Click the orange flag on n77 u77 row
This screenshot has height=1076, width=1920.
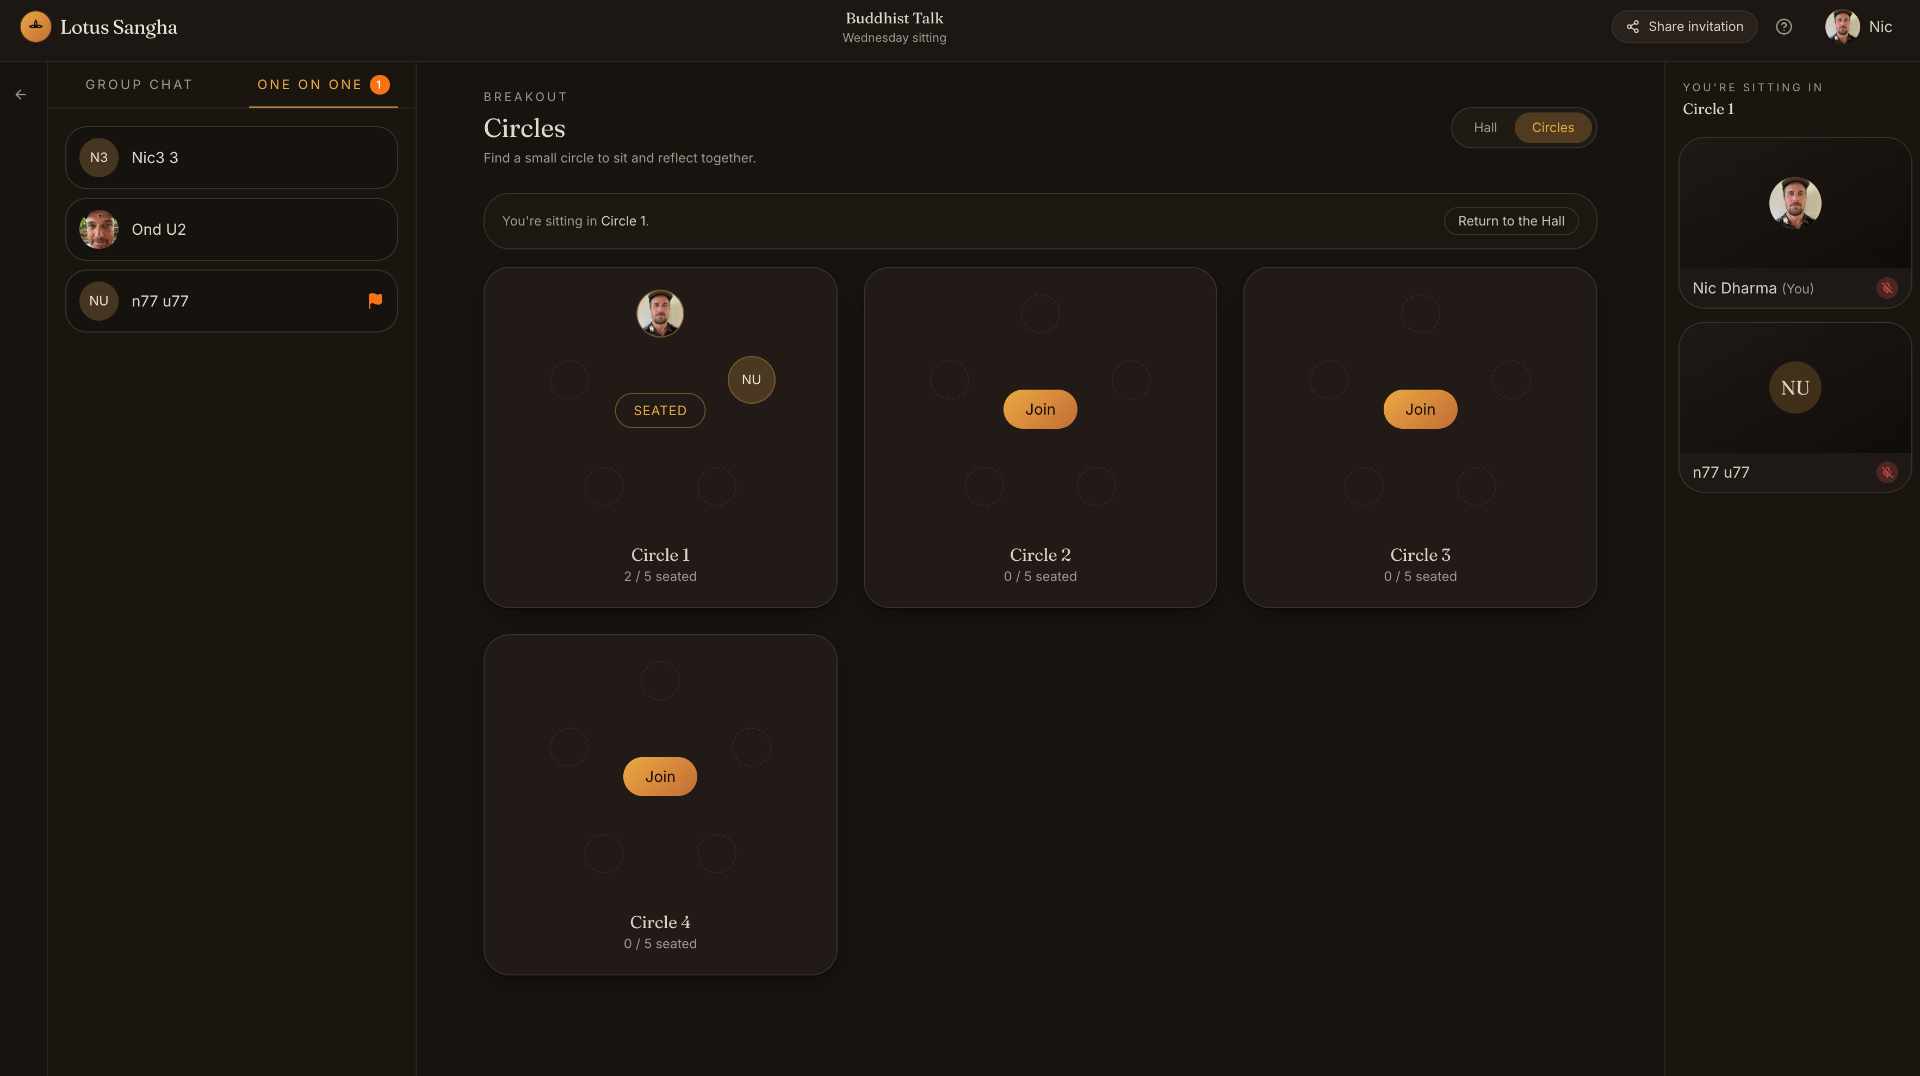click(375, 301)
